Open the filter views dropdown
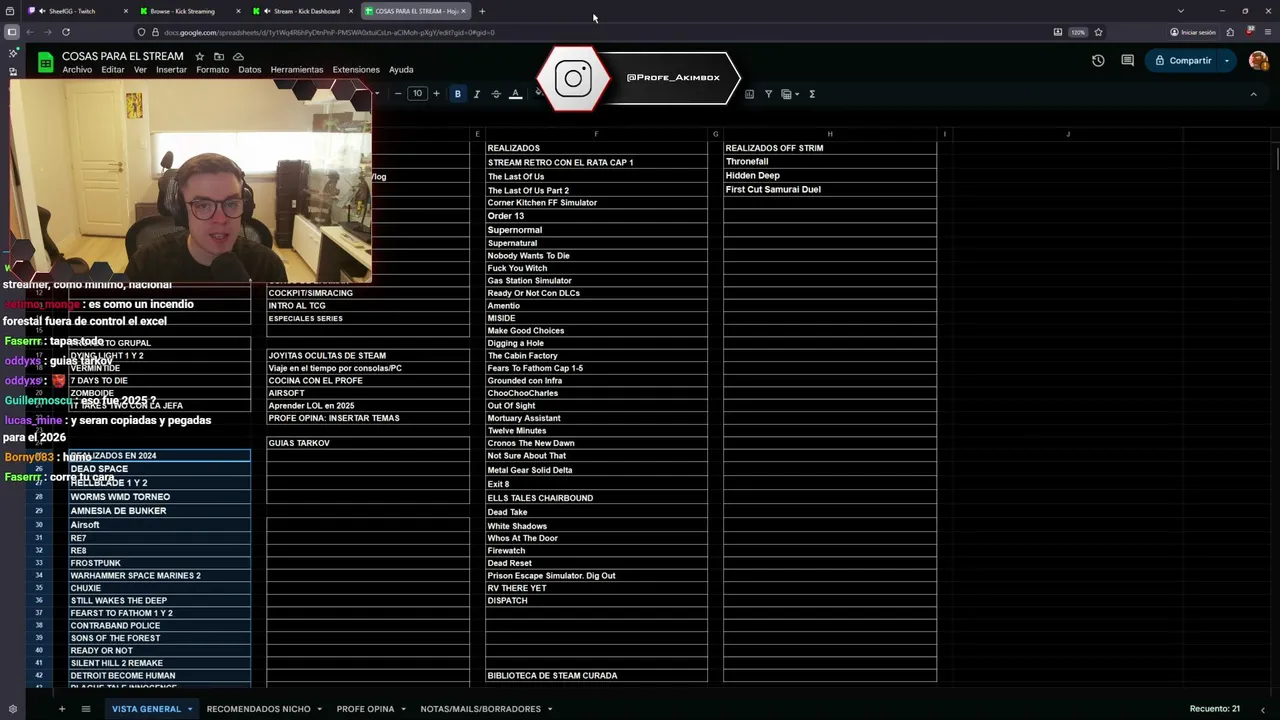1280x720 pixels. coord(788,94)
